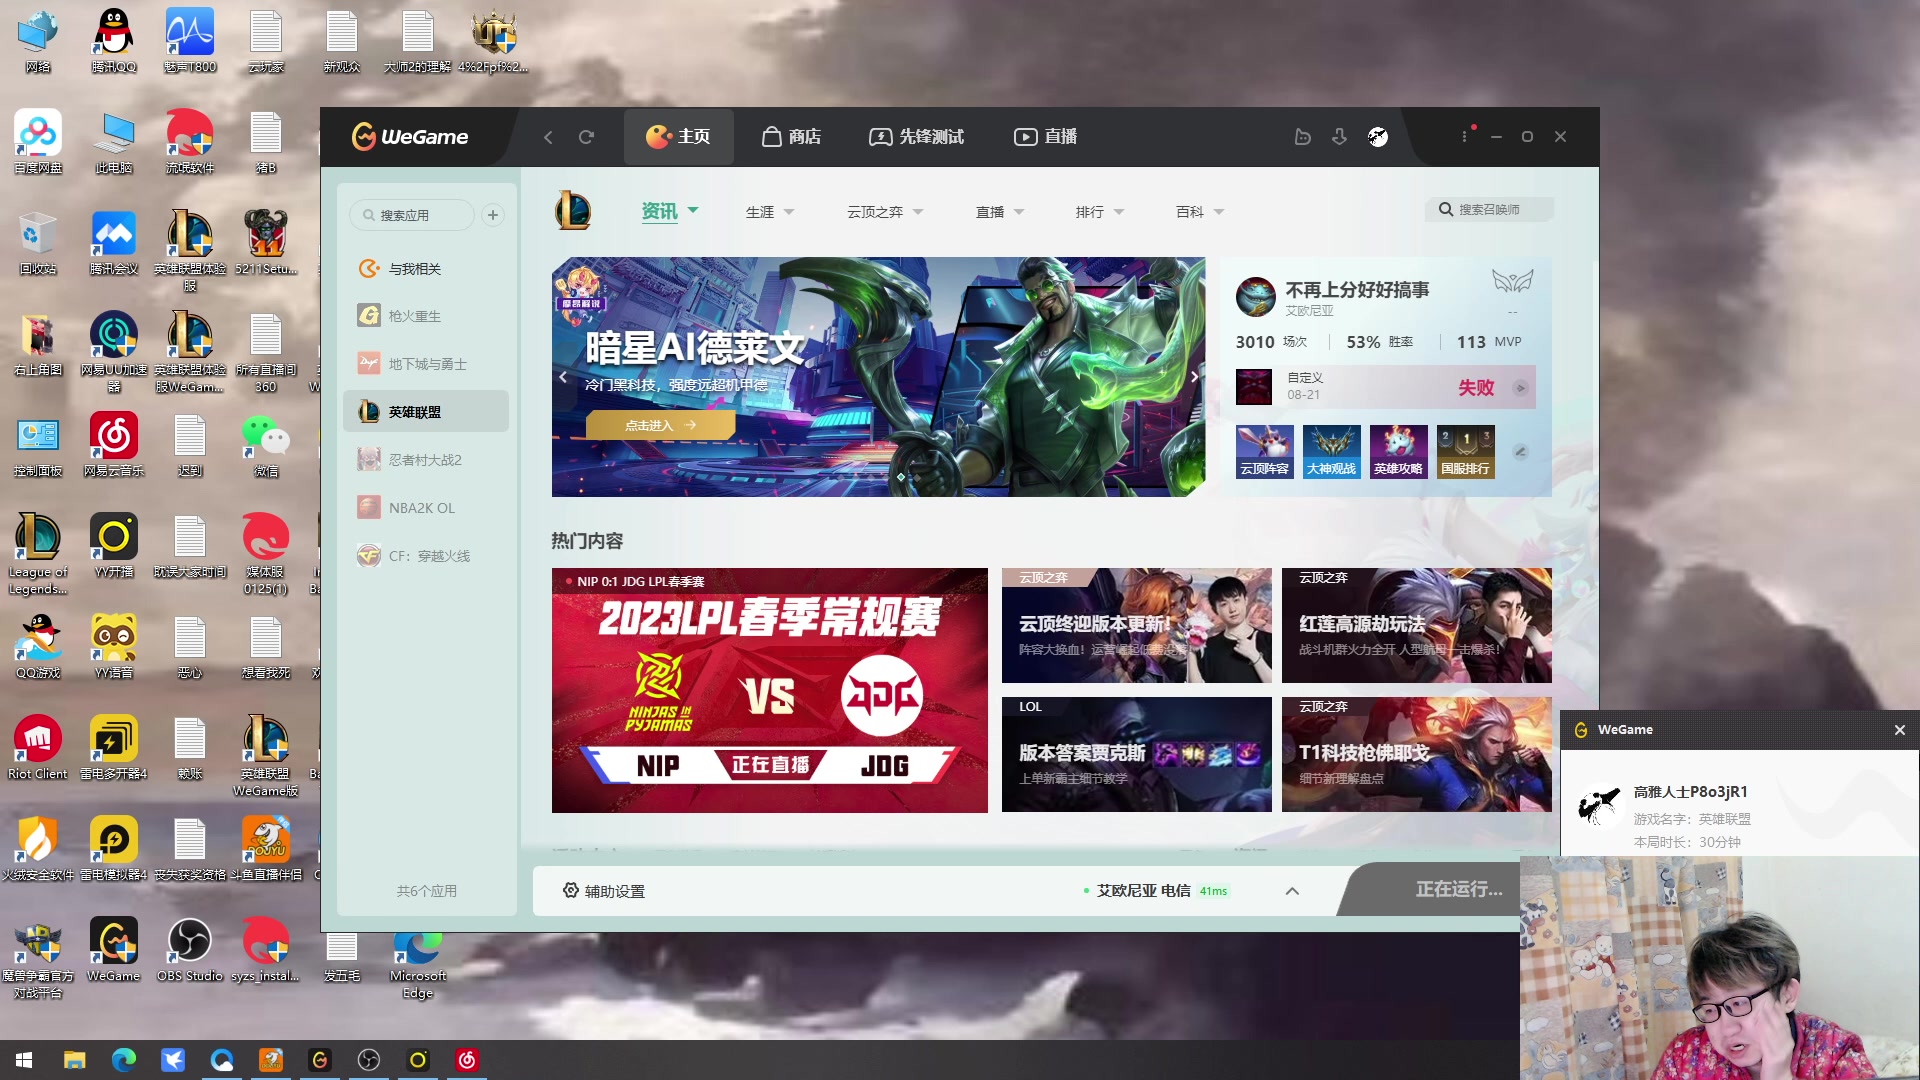Open the T1科技枪佛耶戈 card
This screenshot has height=1080, width=1920.
tap(1417, 754)
